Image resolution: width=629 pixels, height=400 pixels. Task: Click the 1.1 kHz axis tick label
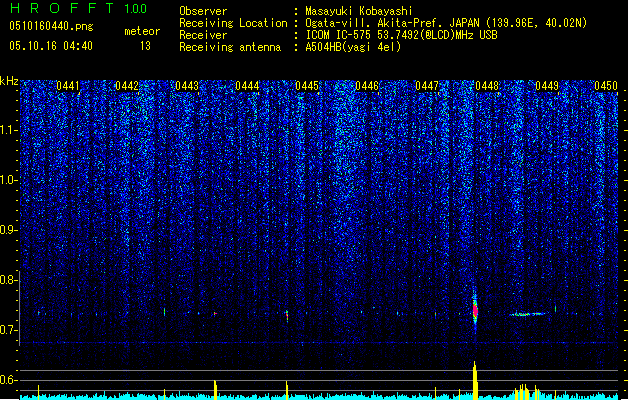coord(9,130)
